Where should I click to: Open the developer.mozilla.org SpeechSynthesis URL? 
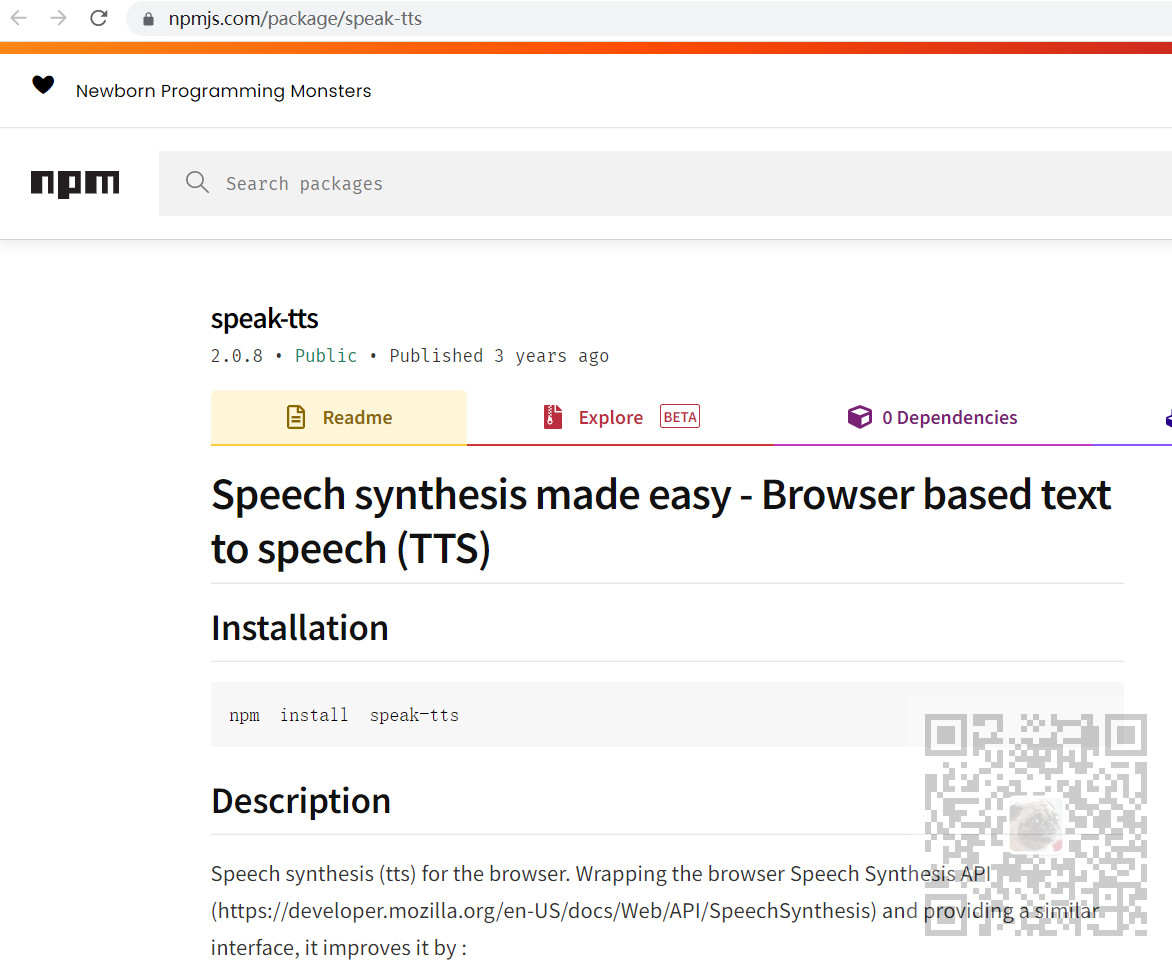[x=543, y=911]
